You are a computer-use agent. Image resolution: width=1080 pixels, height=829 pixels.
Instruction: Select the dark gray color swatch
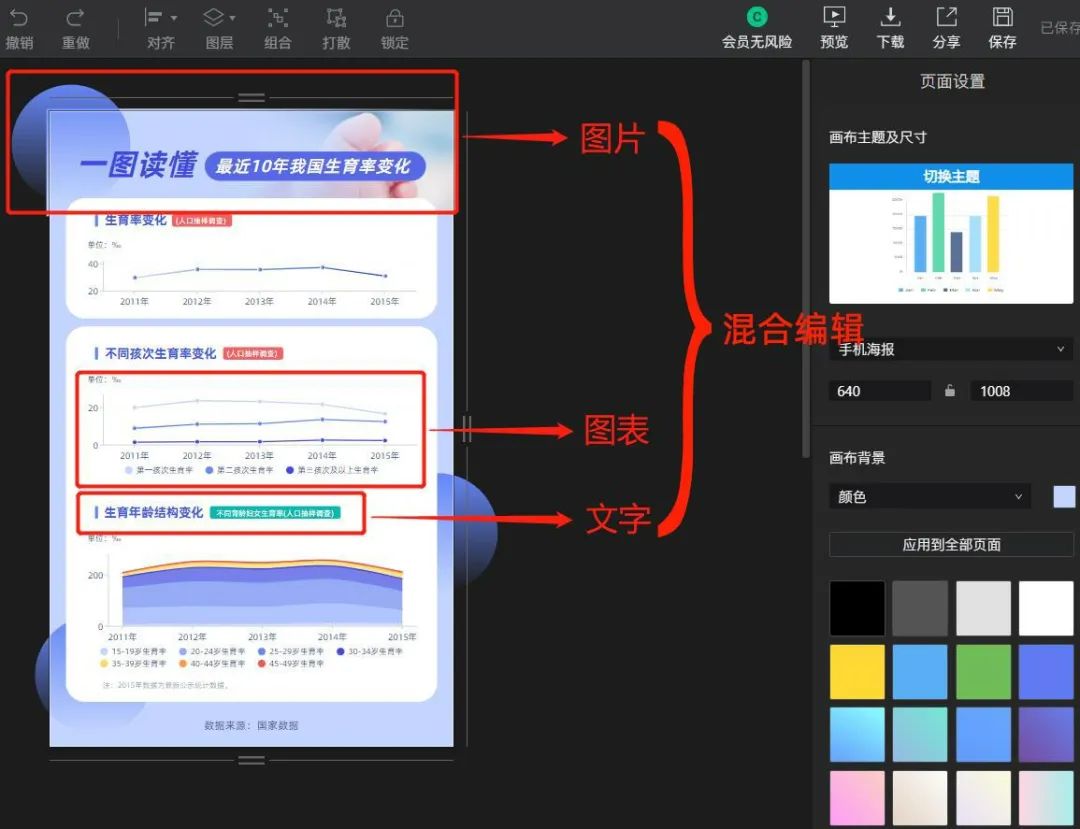[x=920, y=608]
